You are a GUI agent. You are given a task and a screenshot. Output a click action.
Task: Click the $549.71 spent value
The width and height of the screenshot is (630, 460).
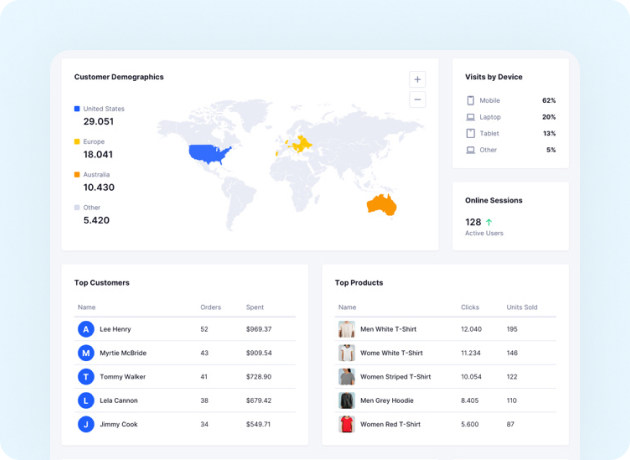pos(258,424)
